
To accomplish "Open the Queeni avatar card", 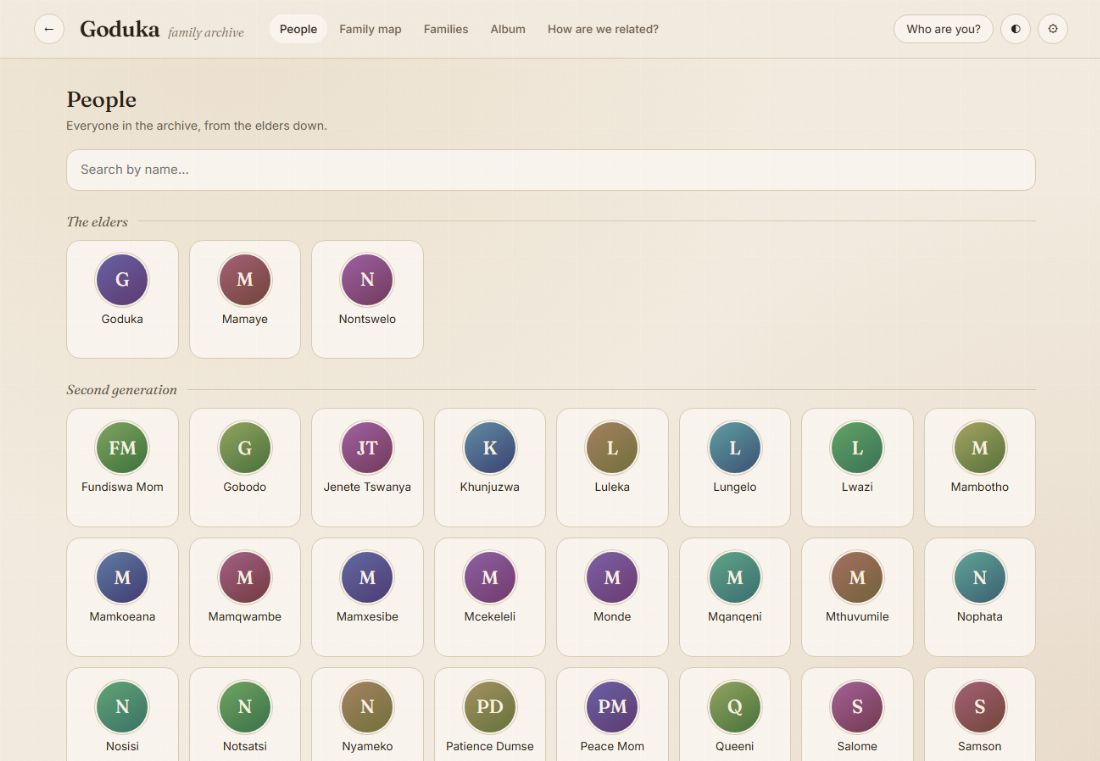I will pos(735,715).
